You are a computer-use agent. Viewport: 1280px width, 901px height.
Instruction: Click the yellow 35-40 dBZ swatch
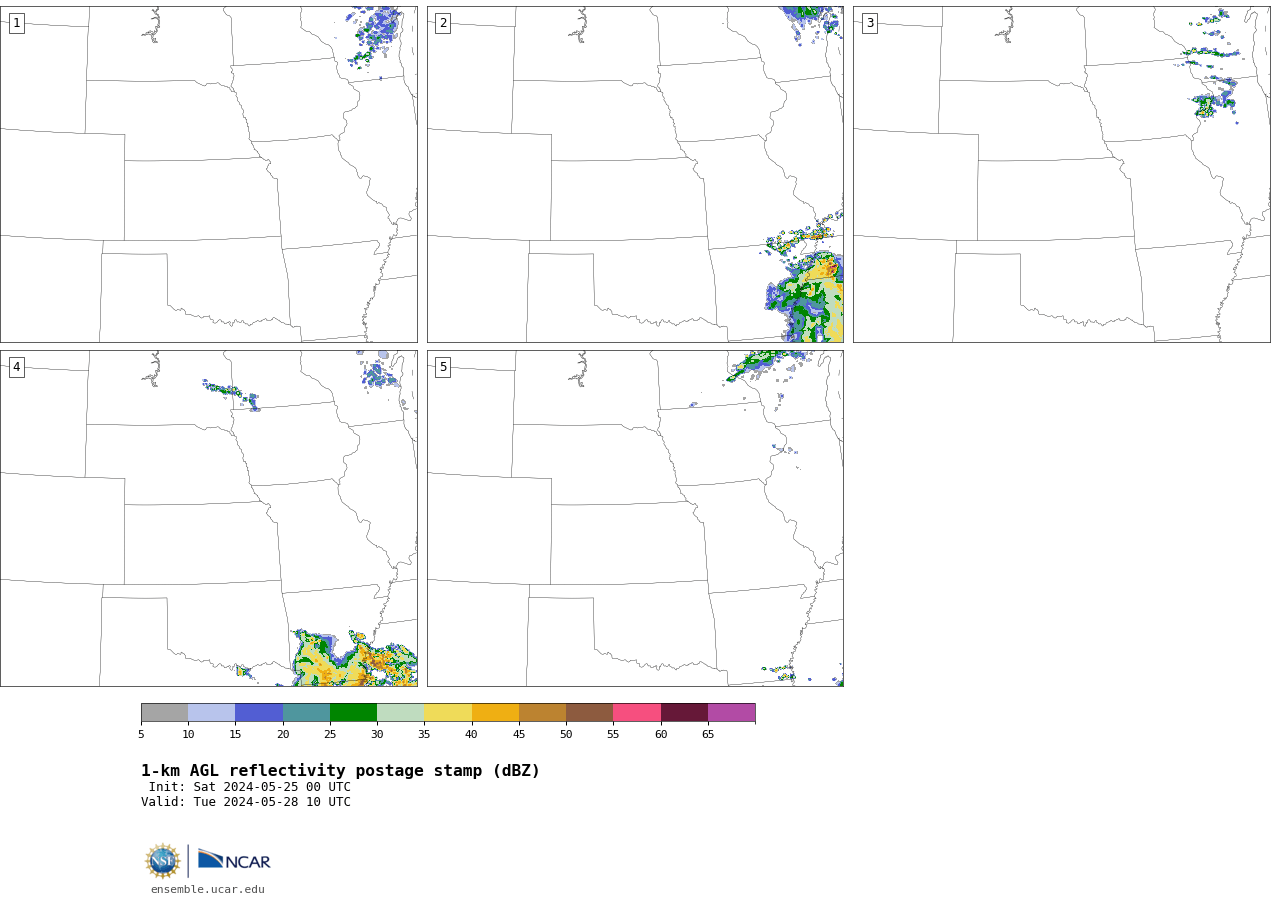(x=448, y=712)
